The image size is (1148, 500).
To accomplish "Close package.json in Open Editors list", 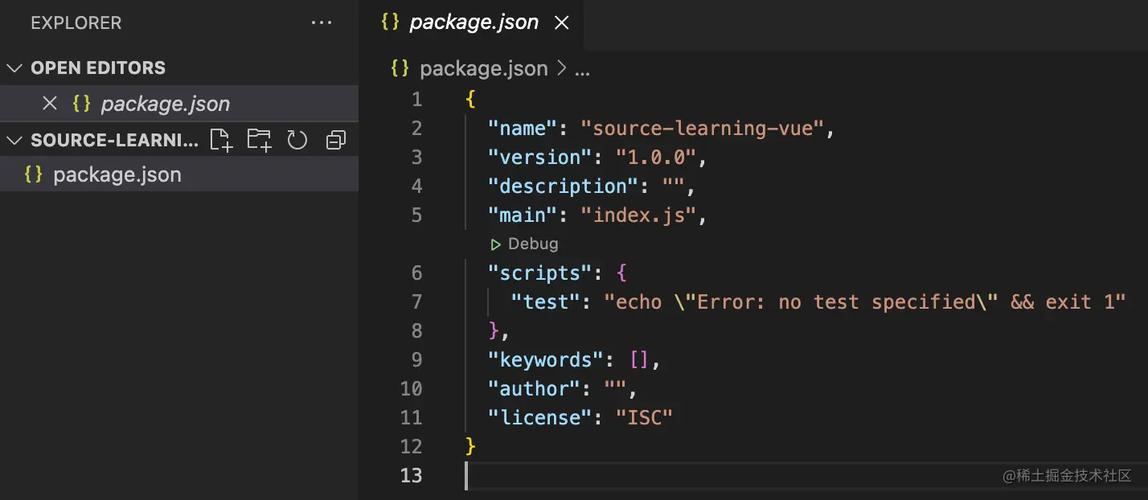I will point(49,103).
